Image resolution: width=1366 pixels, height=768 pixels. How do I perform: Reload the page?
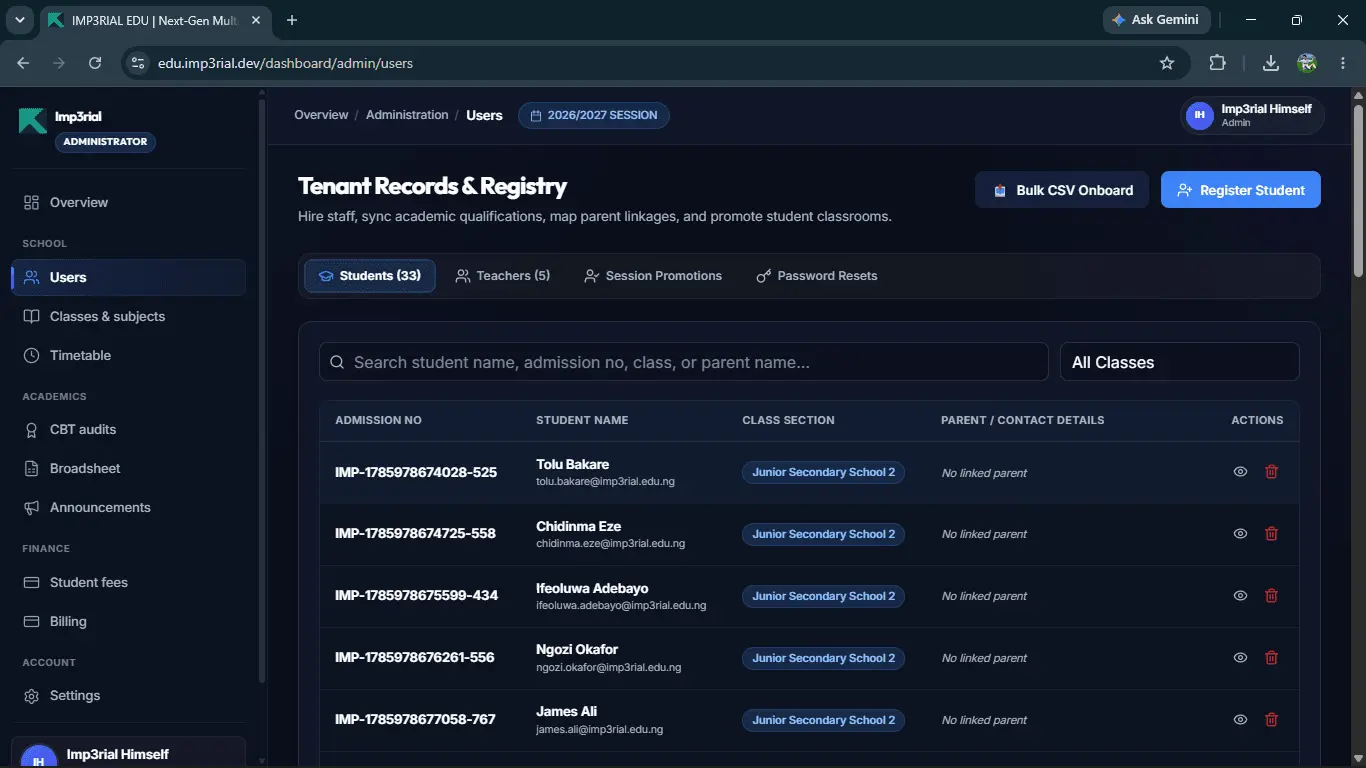95,63
